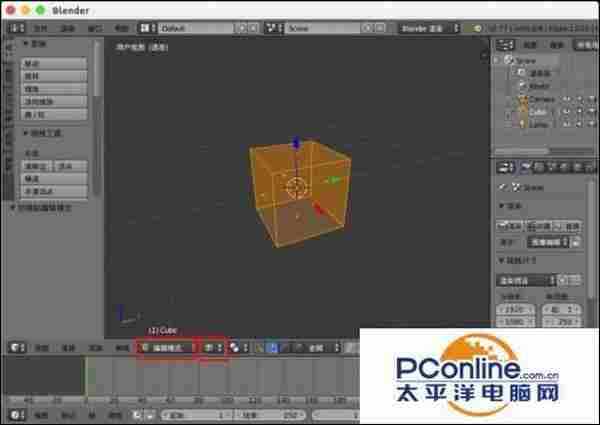600x425 pixels.
Task: Open the Outliner editor type selector icon
Action: 505,45
